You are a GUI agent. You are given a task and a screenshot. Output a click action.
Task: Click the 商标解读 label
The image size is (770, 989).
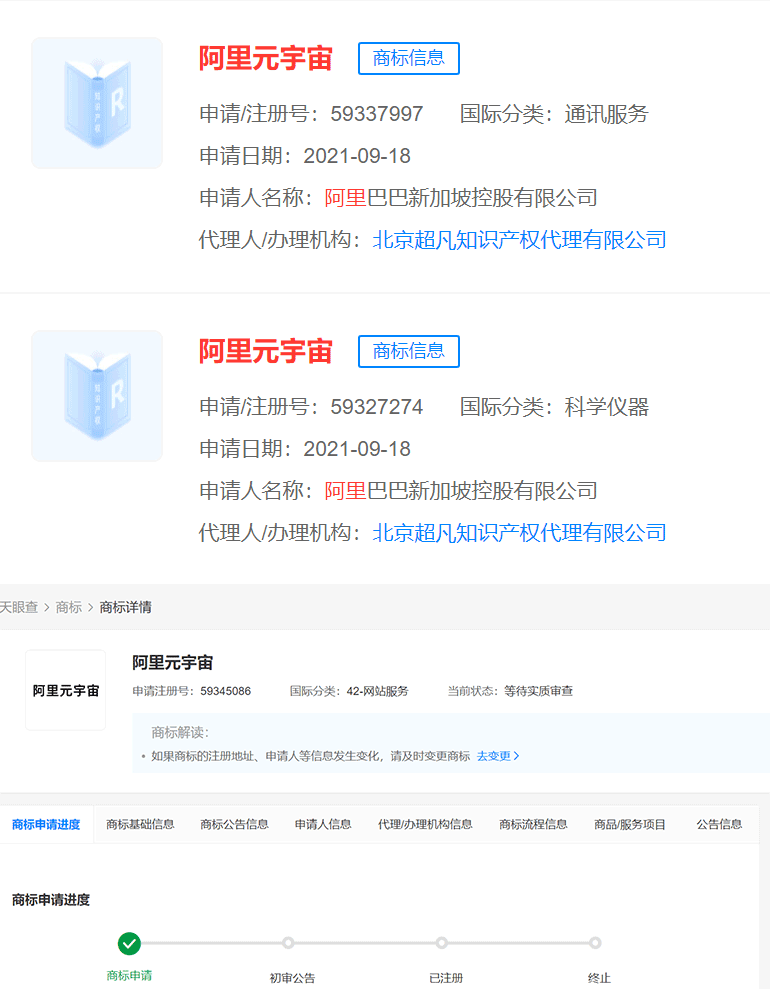[x=180, y=732]
